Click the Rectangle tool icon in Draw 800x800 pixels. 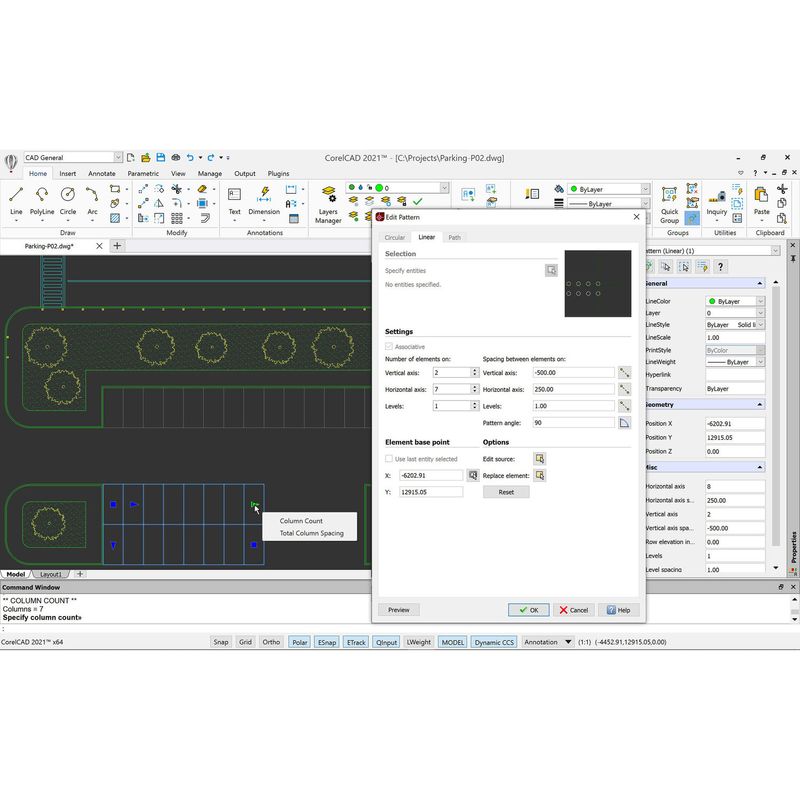(x=115, y=189)
